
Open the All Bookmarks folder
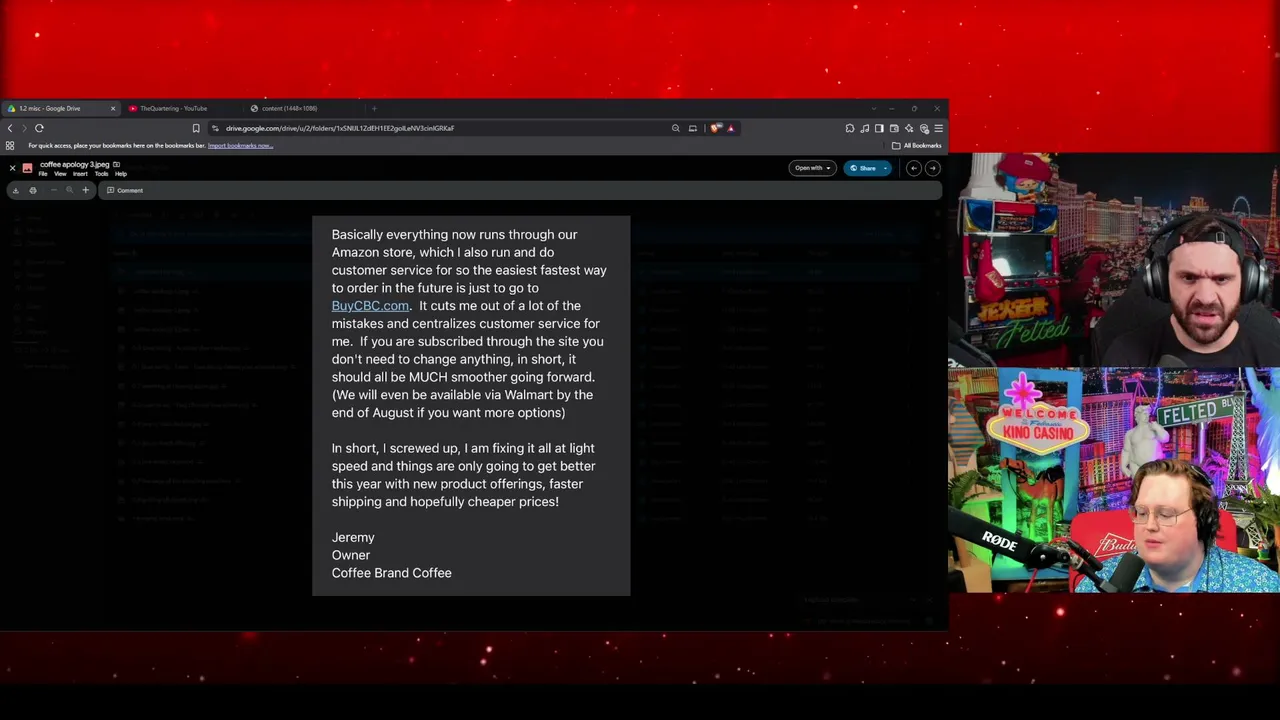pyautogui.click(x=917, y=146)
